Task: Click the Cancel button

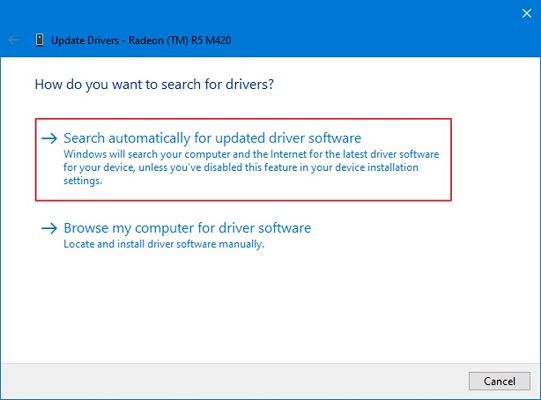Action: (x=499, y=381)
